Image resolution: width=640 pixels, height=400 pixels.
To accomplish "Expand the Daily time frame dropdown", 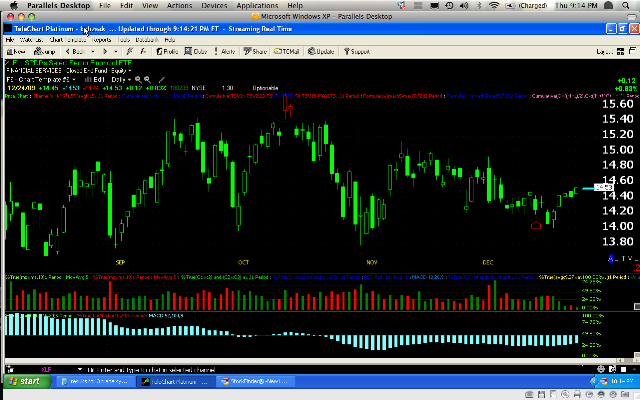I will 129,80.
